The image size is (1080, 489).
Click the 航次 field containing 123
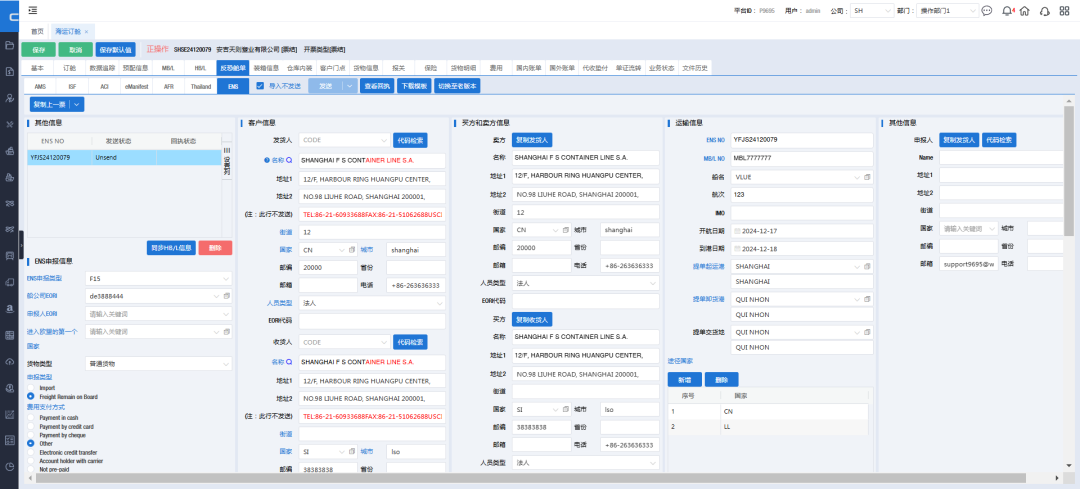tap(802, 194)
